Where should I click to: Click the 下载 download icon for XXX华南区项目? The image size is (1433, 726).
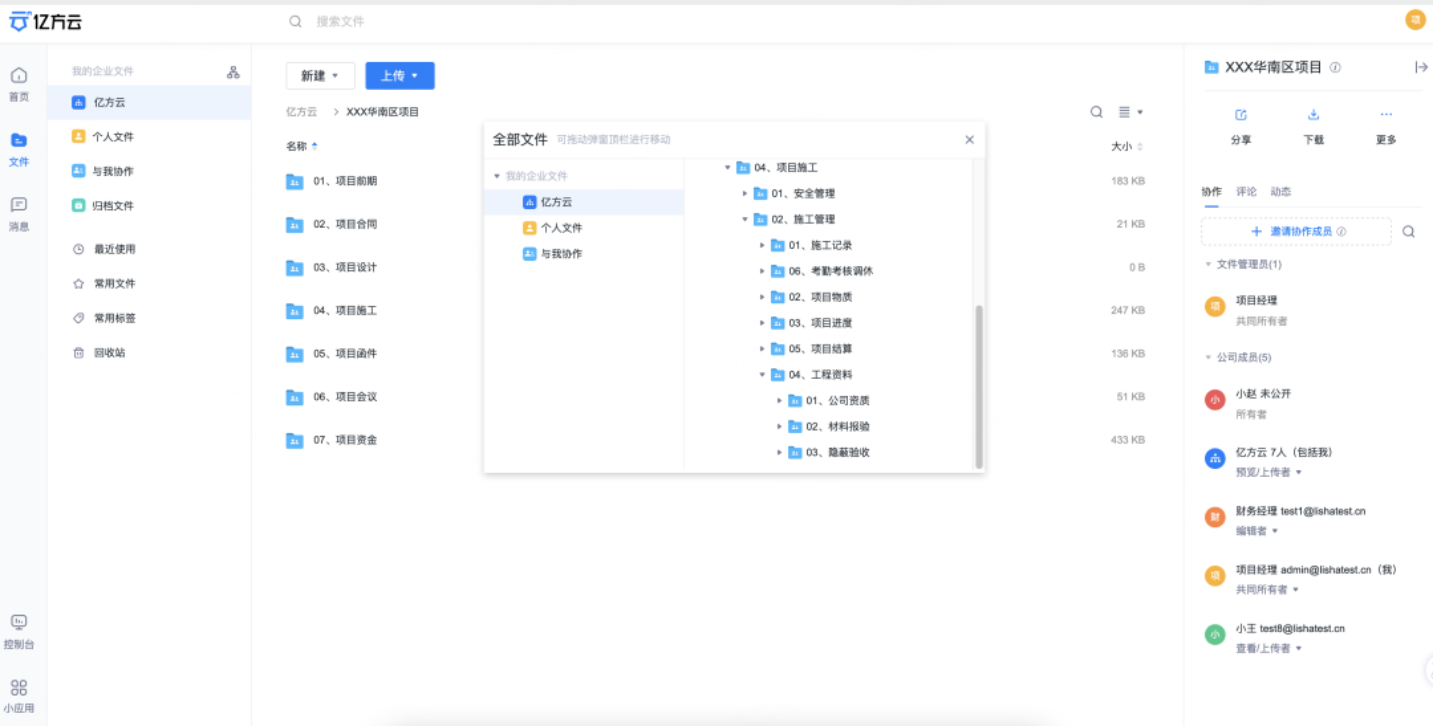(1313, 117)
